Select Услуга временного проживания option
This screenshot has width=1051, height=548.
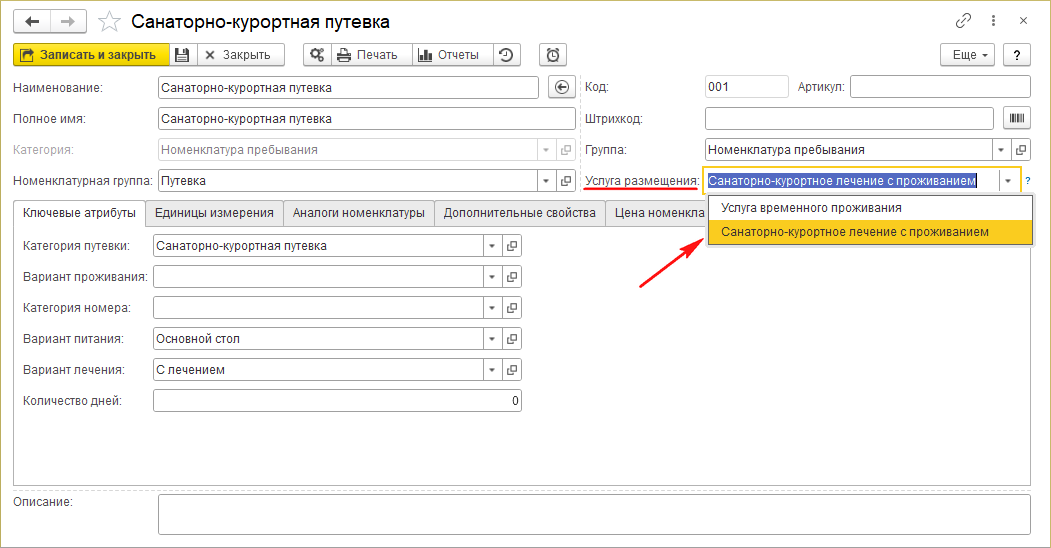coord(811,208)
